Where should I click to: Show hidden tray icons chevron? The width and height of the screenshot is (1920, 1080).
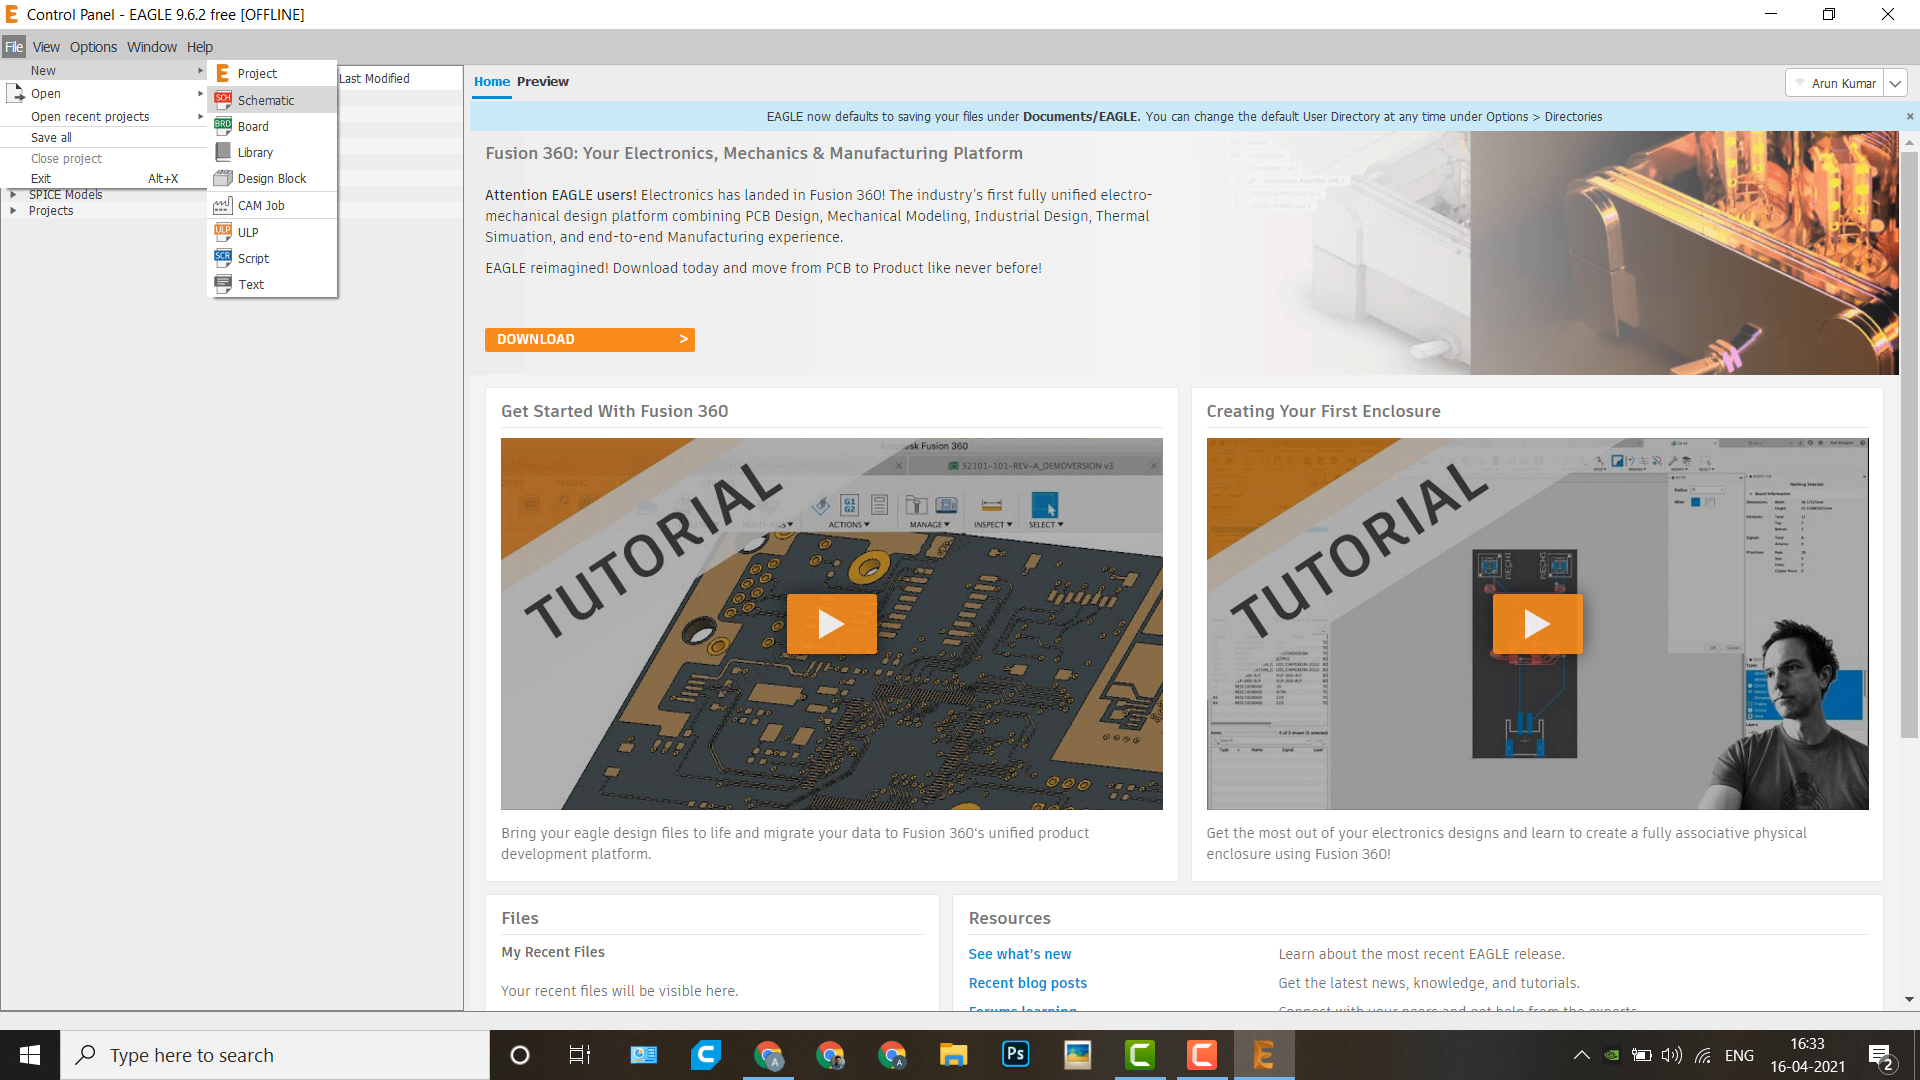coord(1582,1055)
